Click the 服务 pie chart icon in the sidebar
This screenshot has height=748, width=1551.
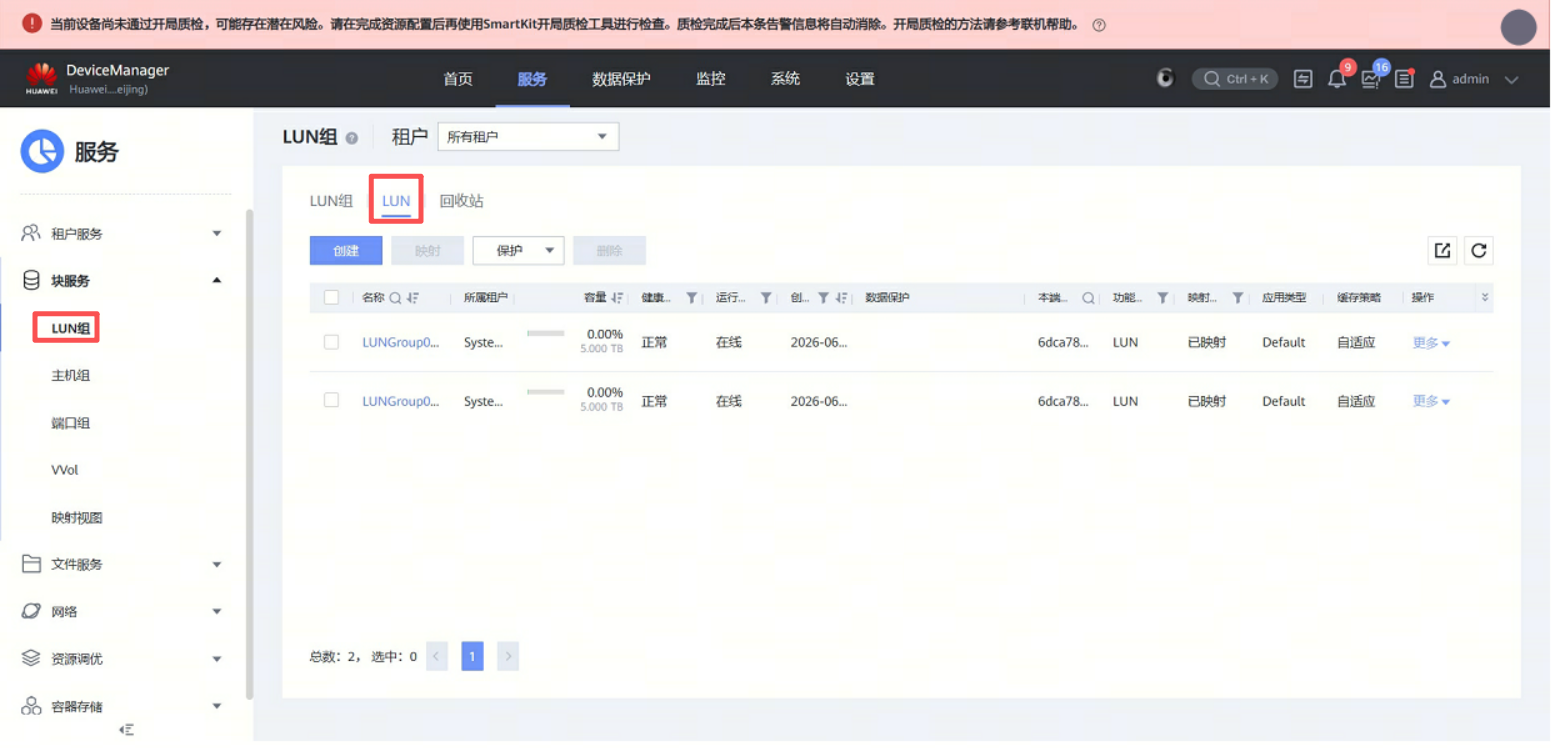pos(42,151)
